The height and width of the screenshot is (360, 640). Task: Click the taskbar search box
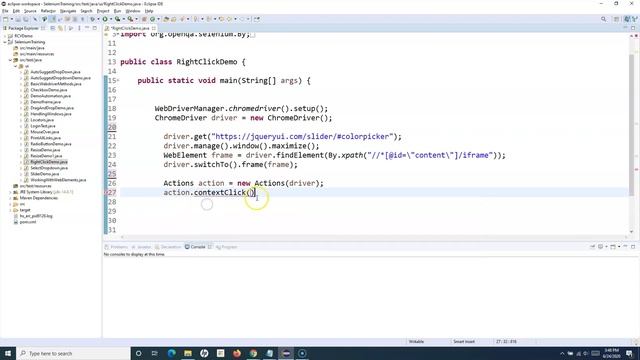[73, 353]
